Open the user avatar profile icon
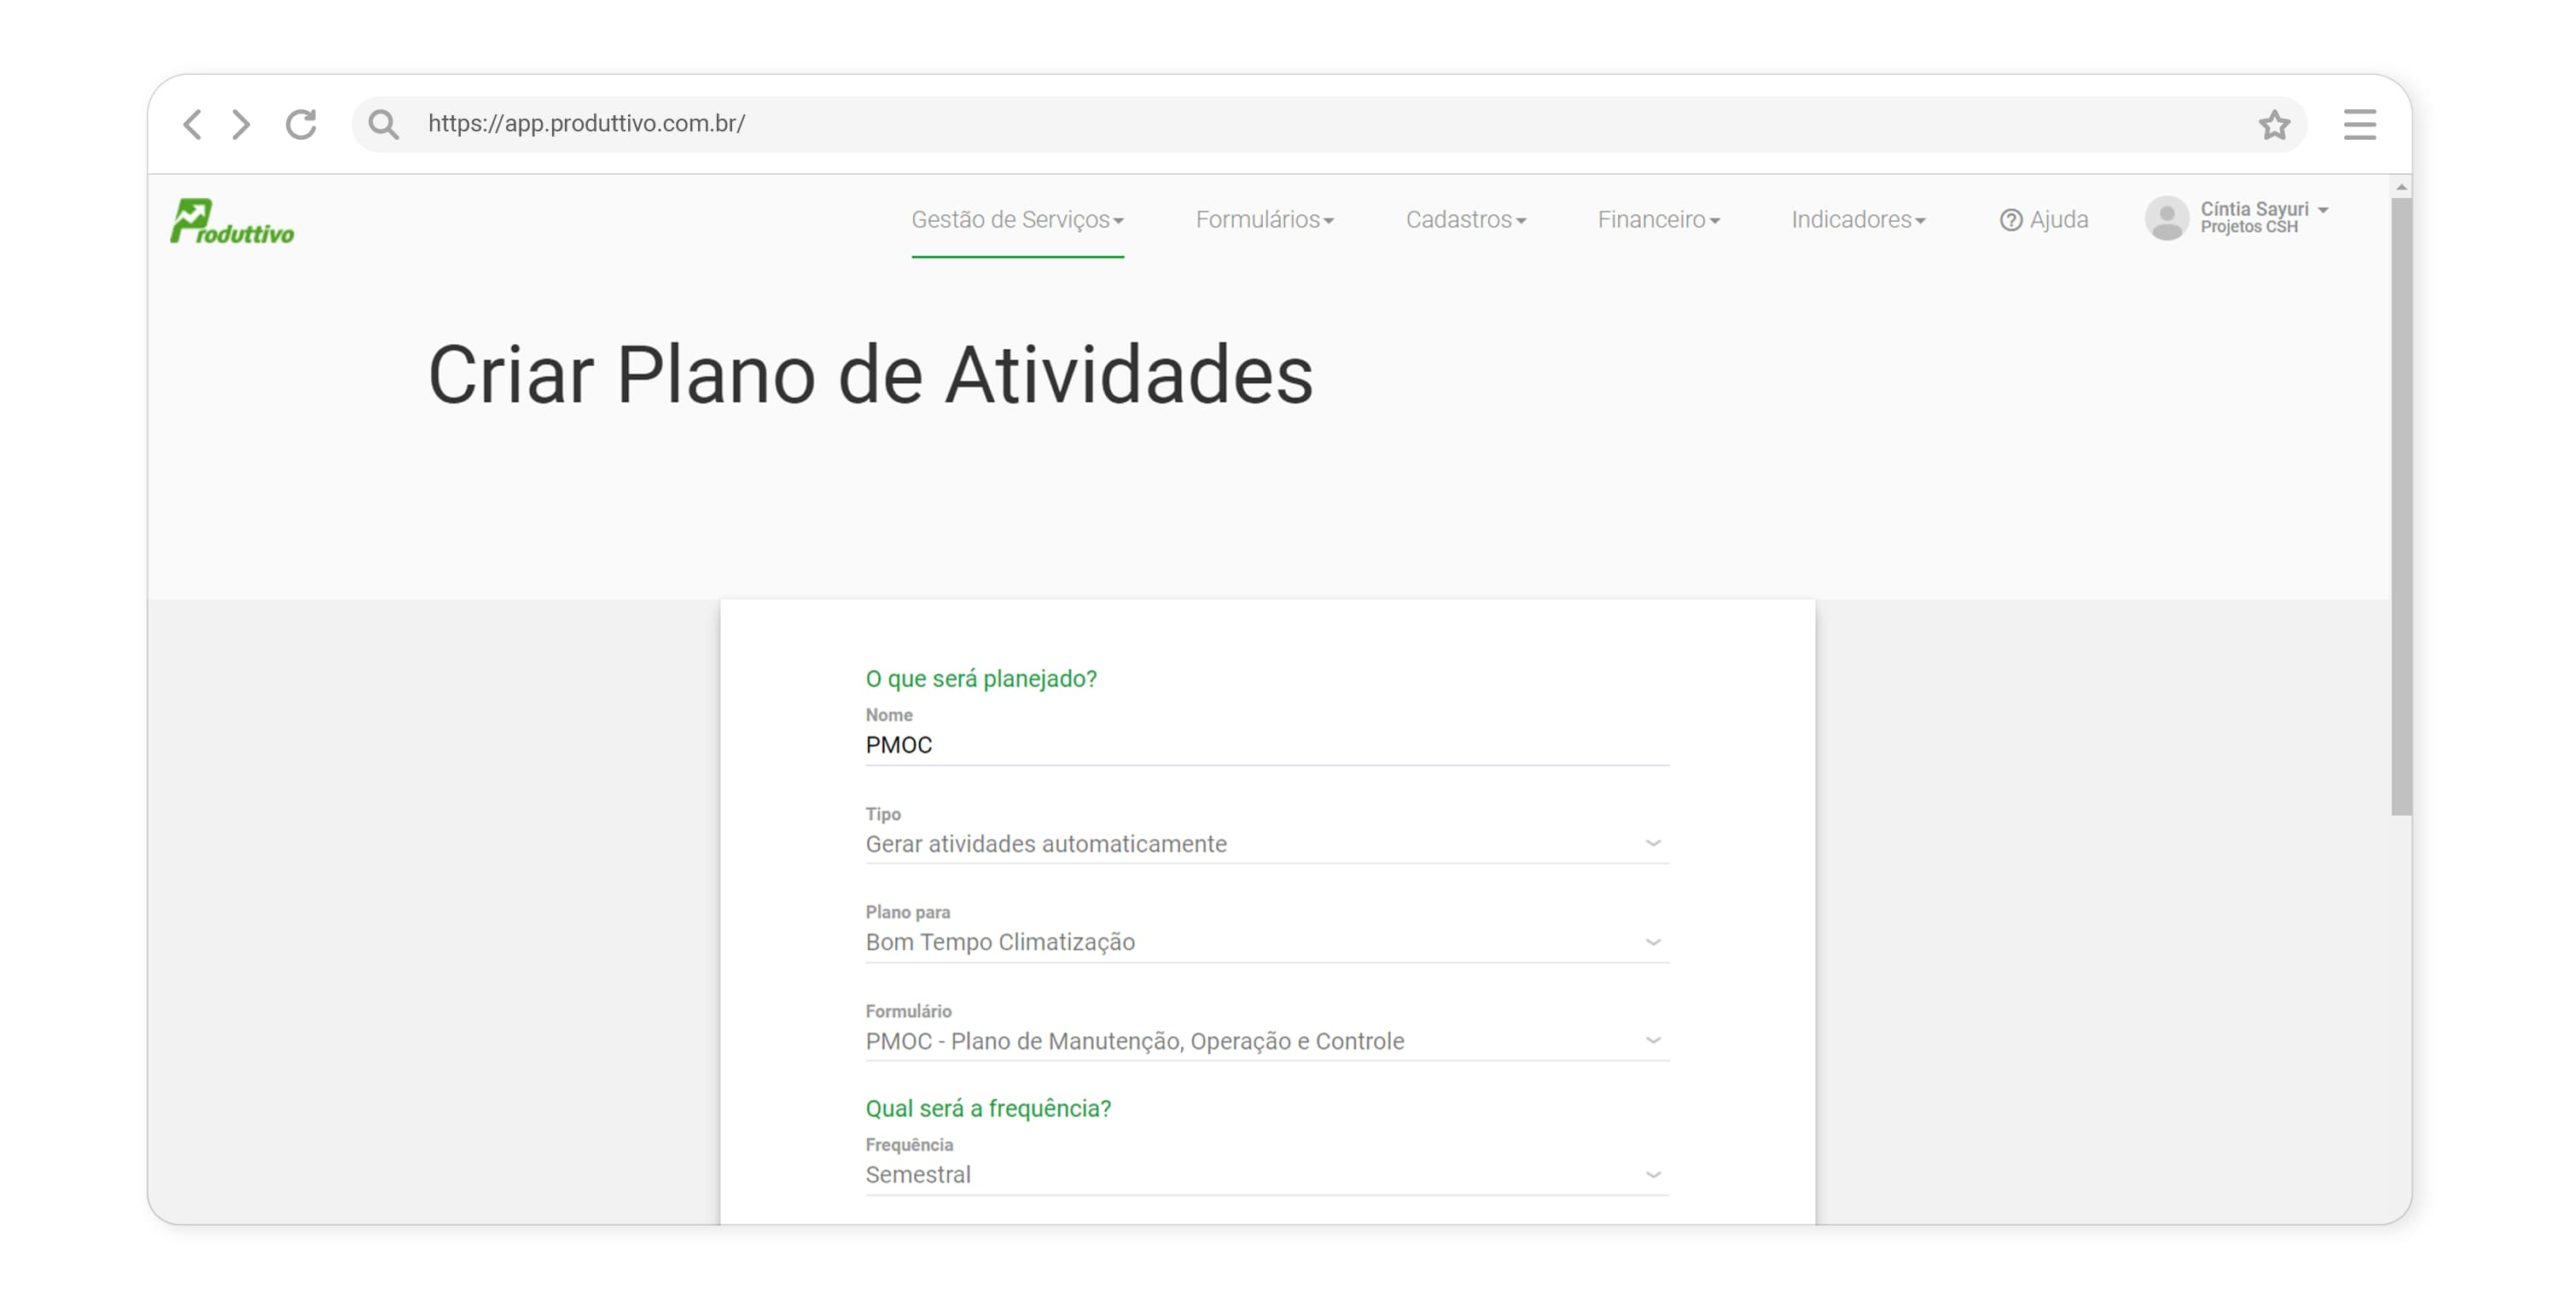This screenshot has width=2560, height=1298. 2166,218
